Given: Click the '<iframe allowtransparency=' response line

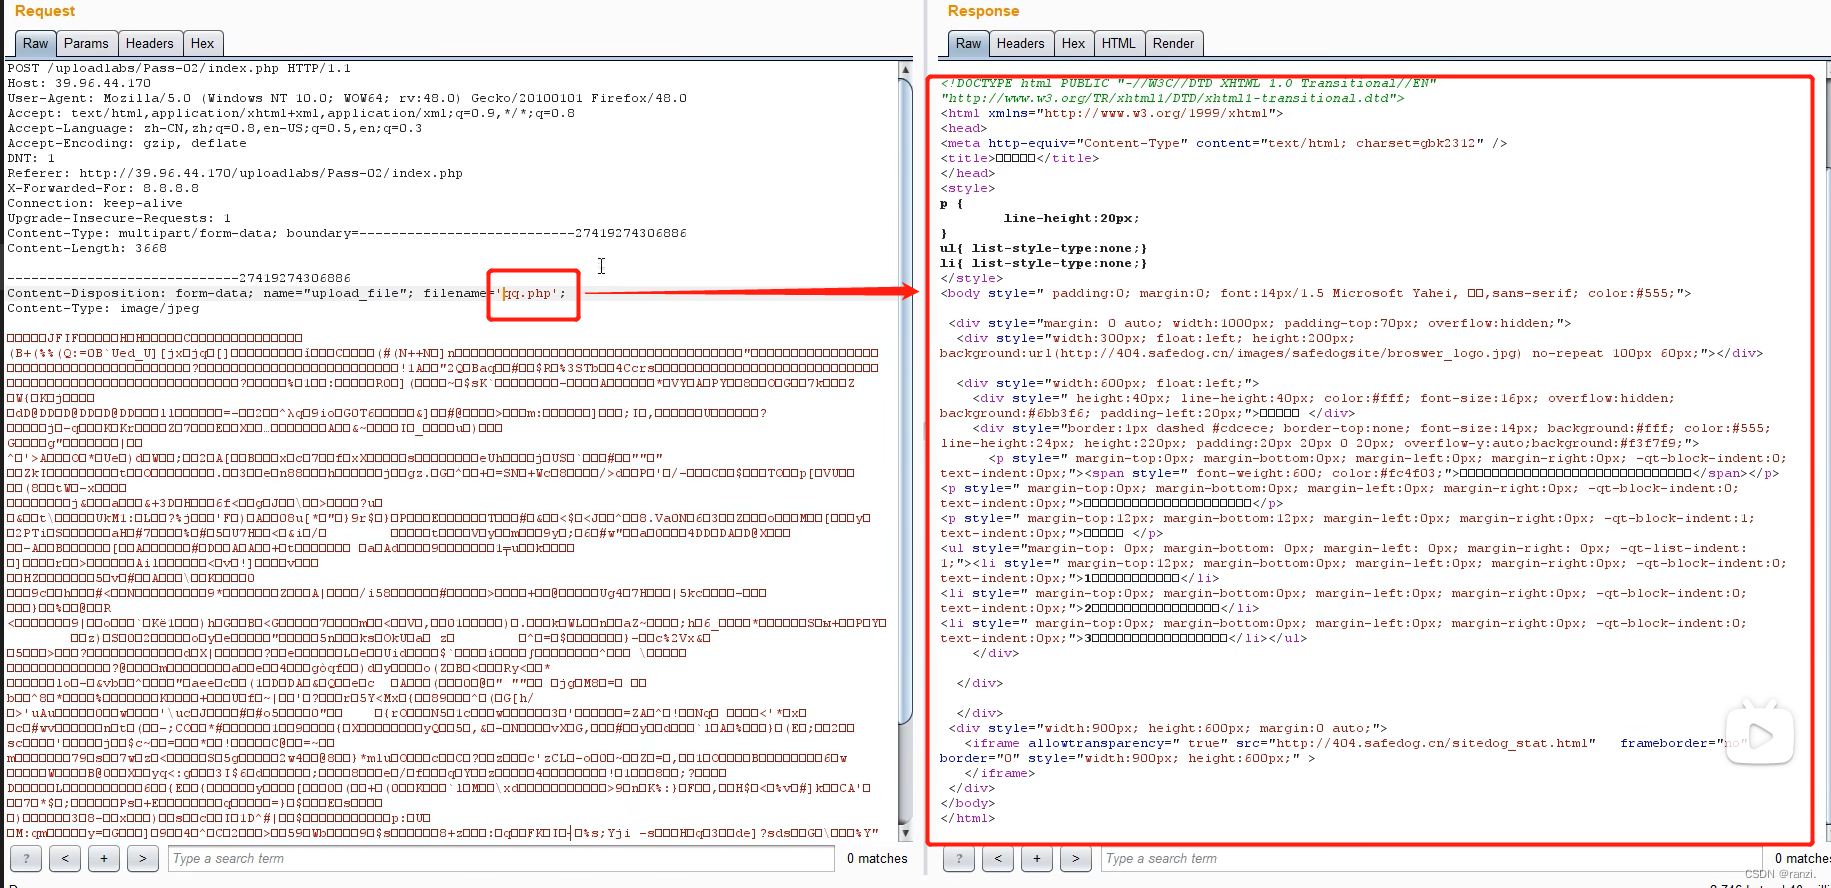Looking at the screenshot, I should (x=1355, y=743).
